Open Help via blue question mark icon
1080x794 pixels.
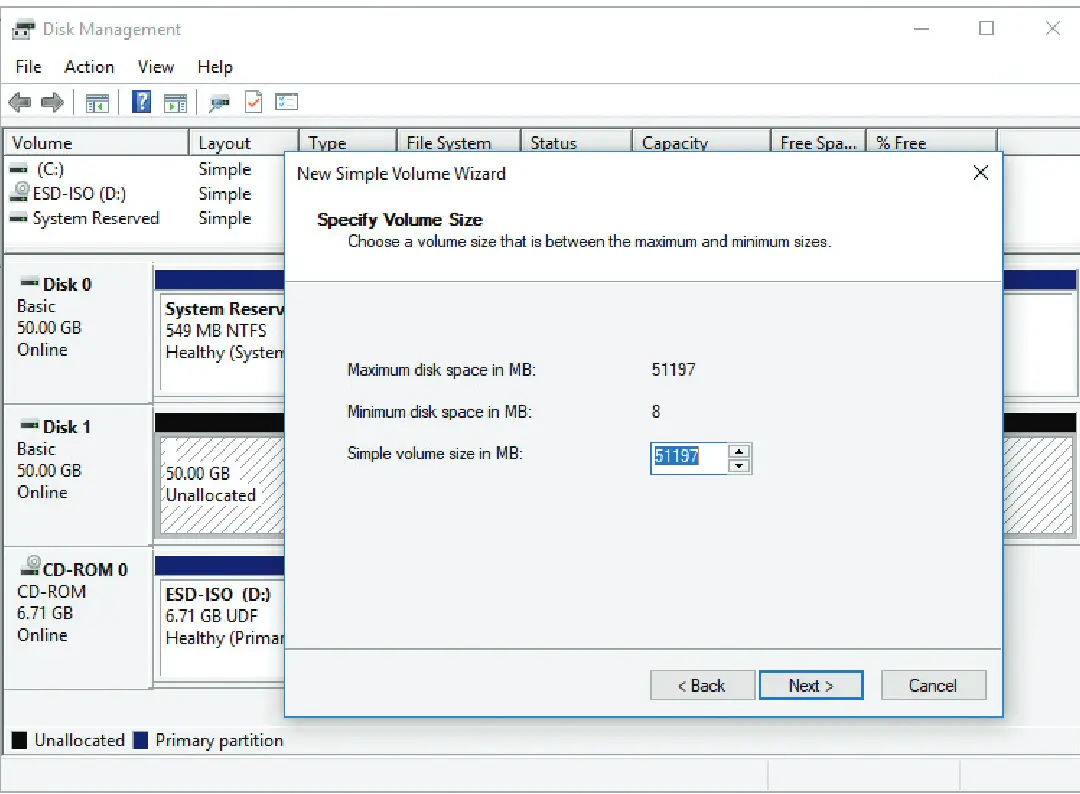pyautogui.click(x=142, y=102)
